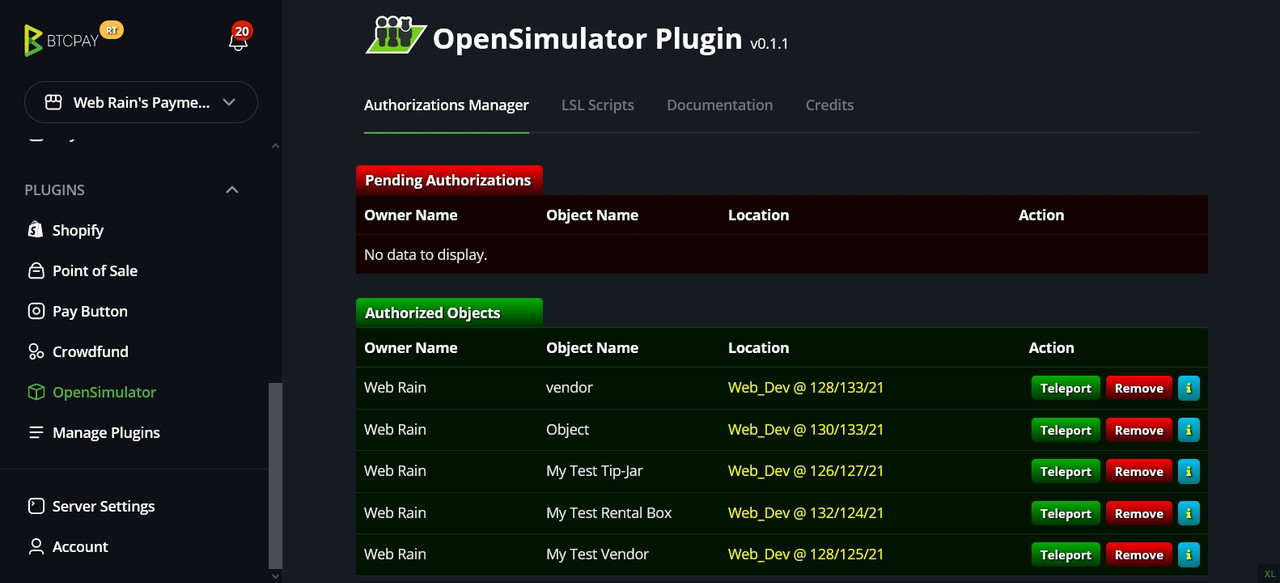Click the OpenSimulator Plugin header logo
This screenshot has height=583, width=1280.
(396, 35)
